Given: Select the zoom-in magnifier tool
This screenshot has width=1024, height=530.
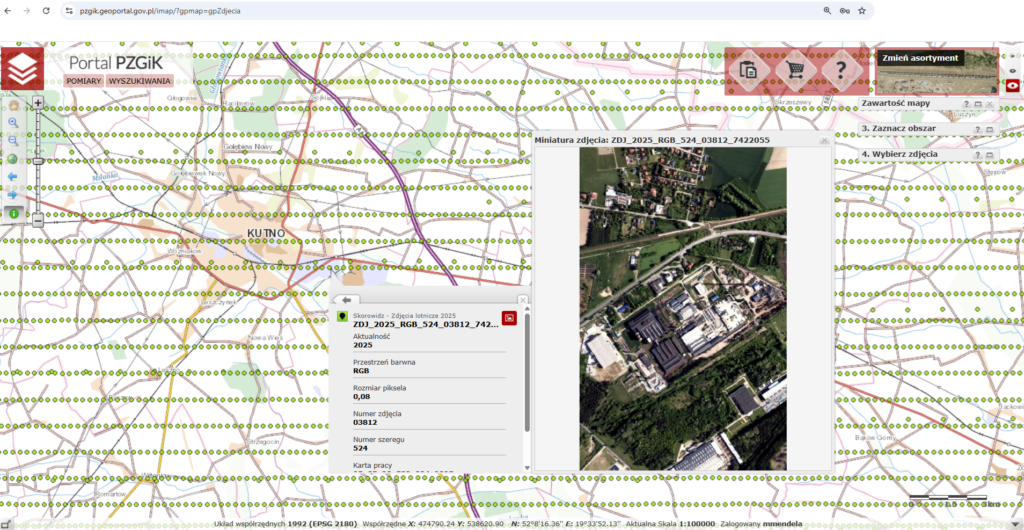Looking at the screenshot, I should [14, 122].
